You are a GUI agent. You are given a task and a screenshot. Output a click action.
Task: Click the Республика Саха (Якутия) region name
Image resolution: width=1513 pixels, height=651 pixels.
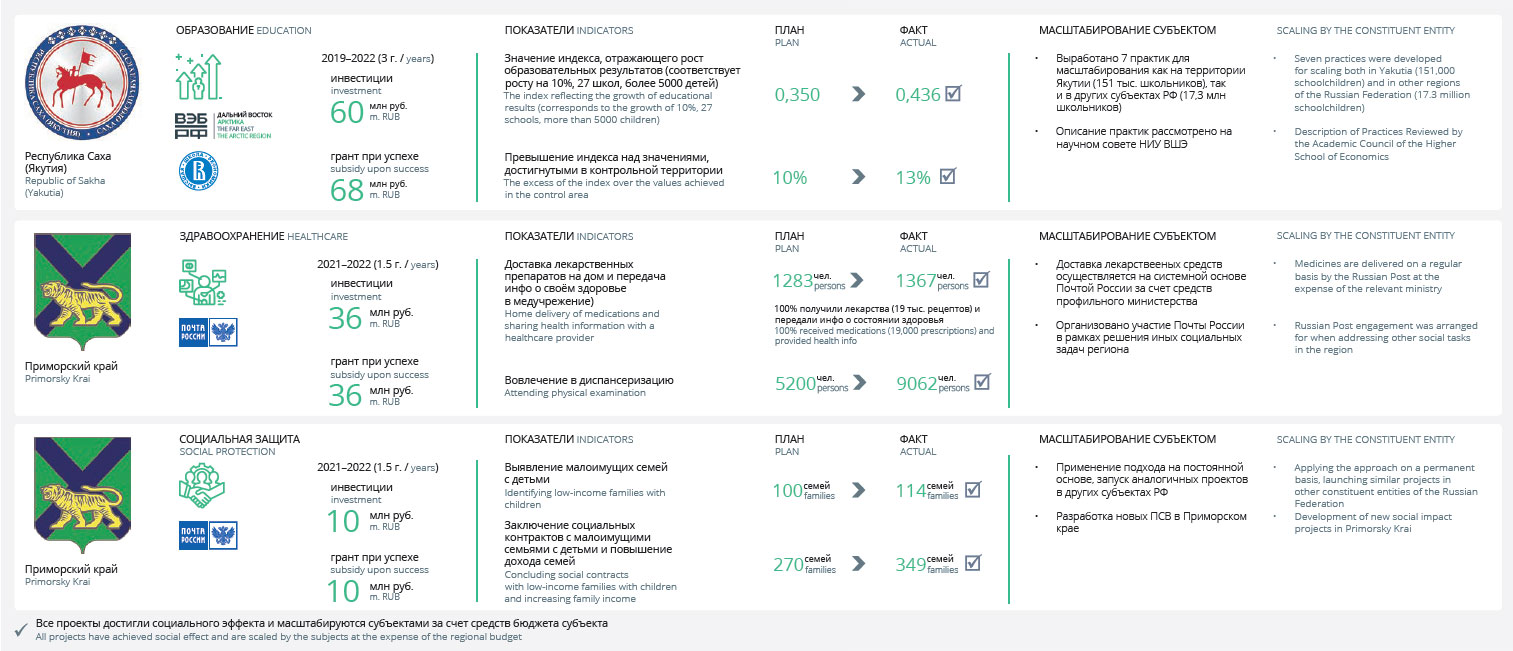68,163
